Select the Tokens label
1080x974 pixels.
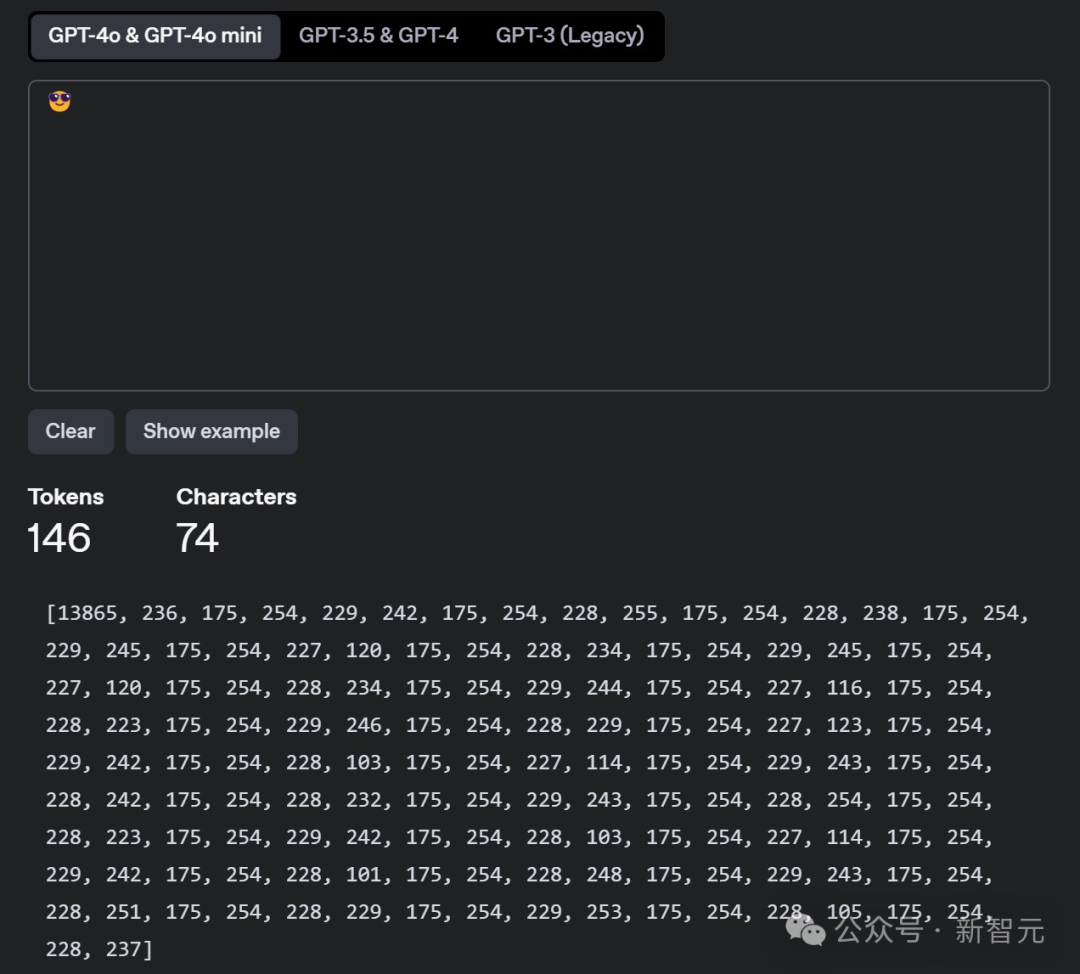(65, 497)
